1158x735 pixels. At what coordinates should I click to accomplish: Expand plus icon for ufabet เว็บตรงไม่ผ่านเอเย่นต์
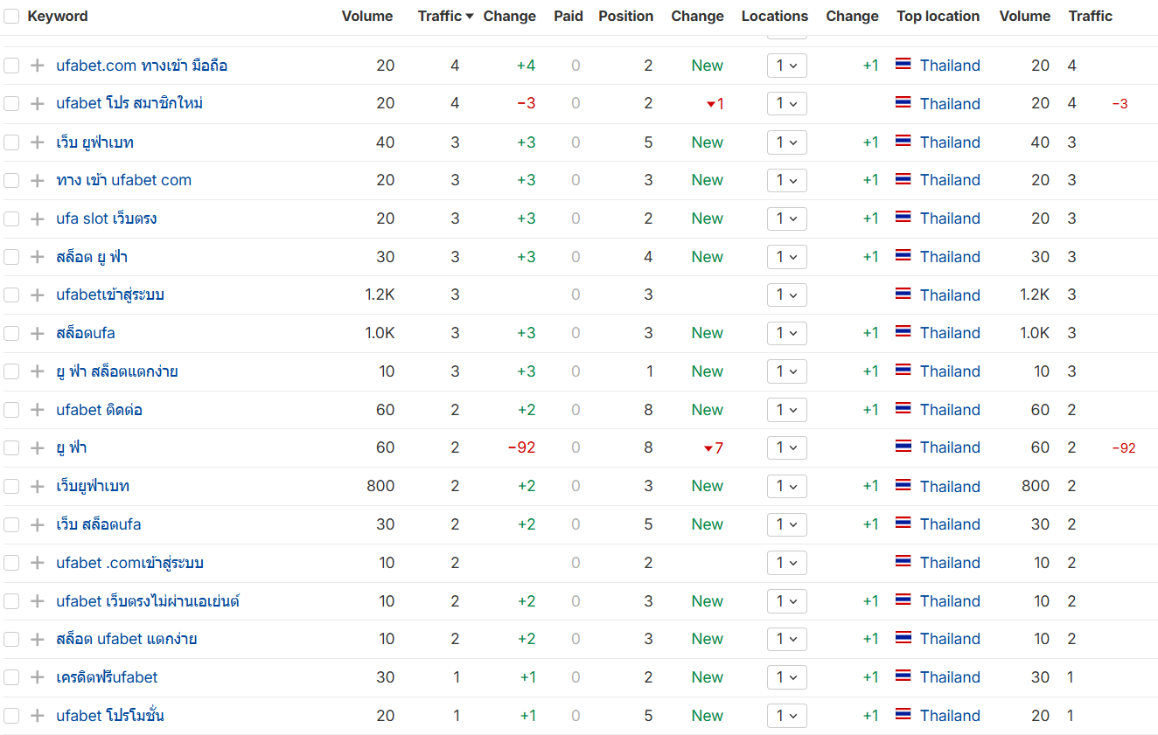click(x=37, y=601)
